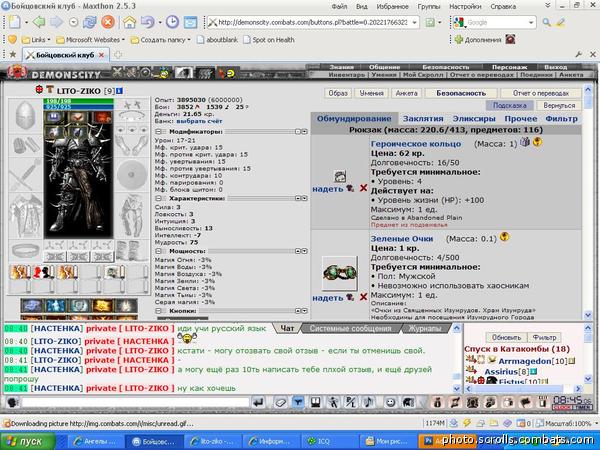This screenshot has width=600, height=450.
Task: Click the Образ button
Action: 338,93
